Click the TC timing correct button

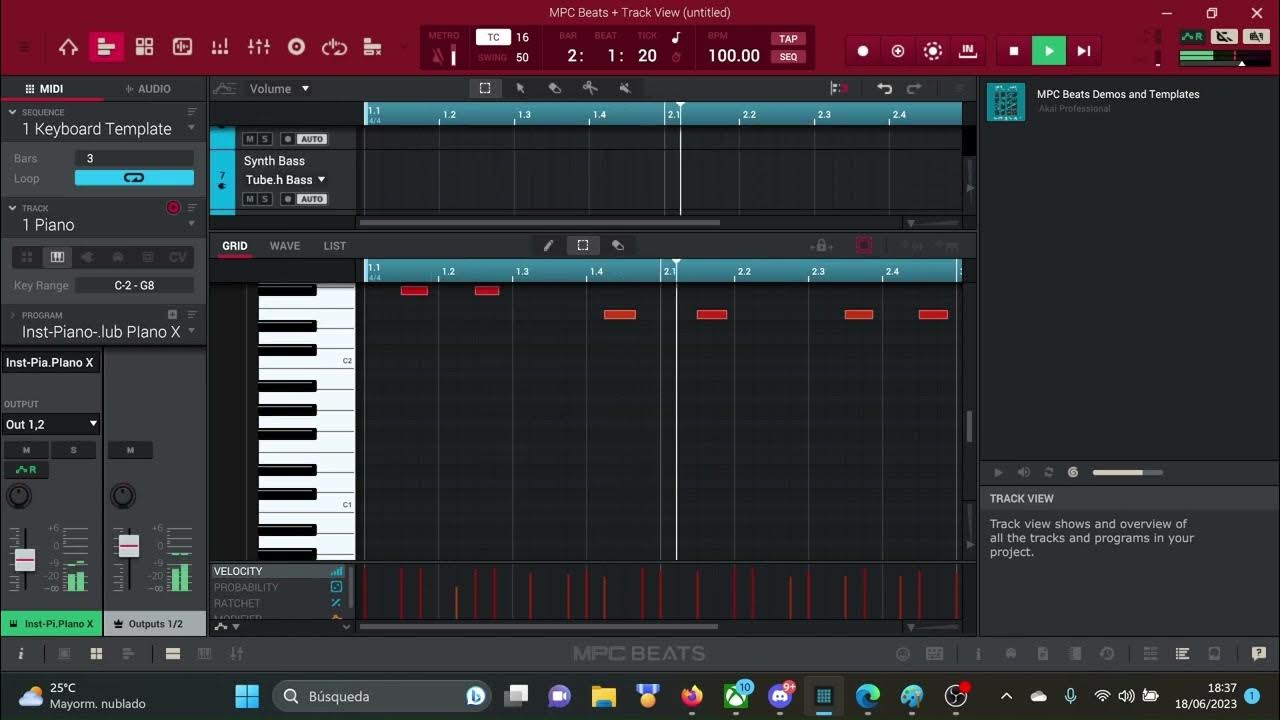pos(493,37)
